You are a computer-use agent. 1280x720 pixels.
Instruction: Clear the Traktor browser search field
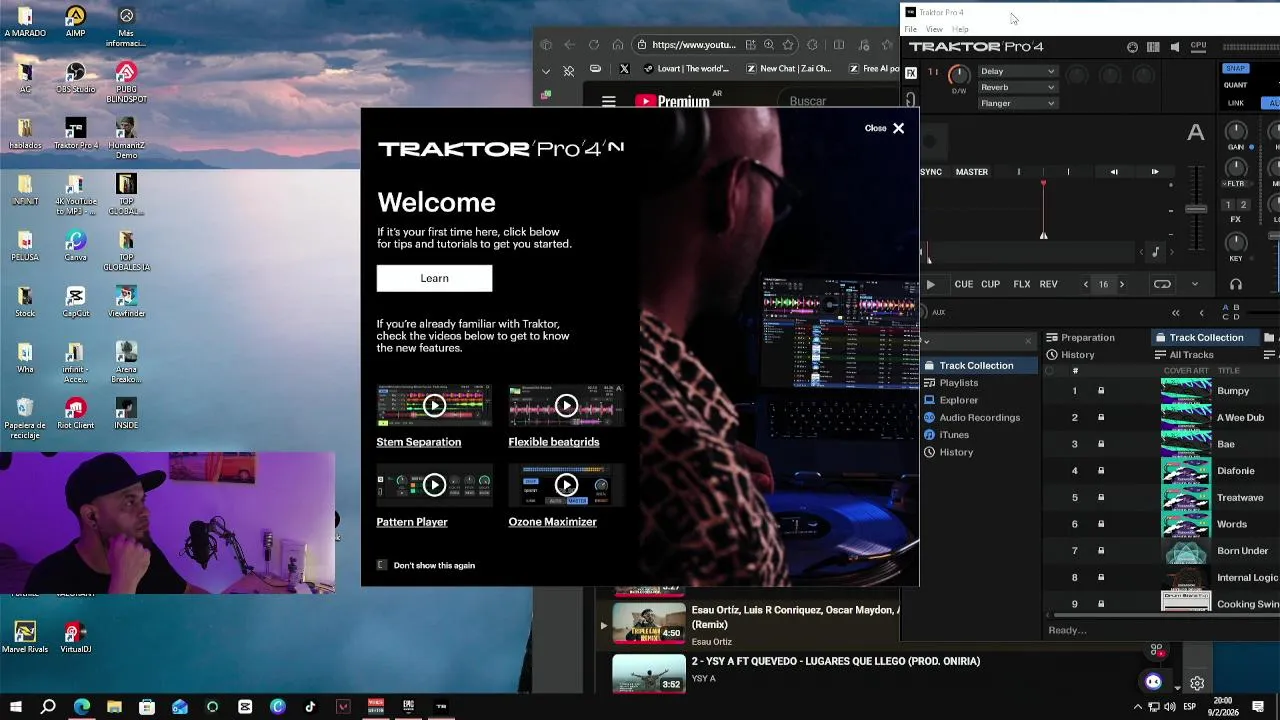click(1028, 342)
